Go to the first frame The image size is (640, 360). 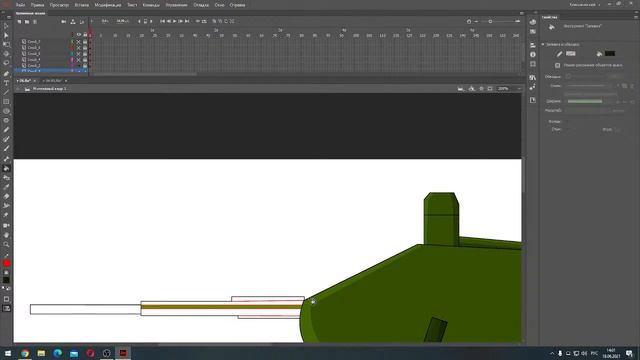point(162,21)
